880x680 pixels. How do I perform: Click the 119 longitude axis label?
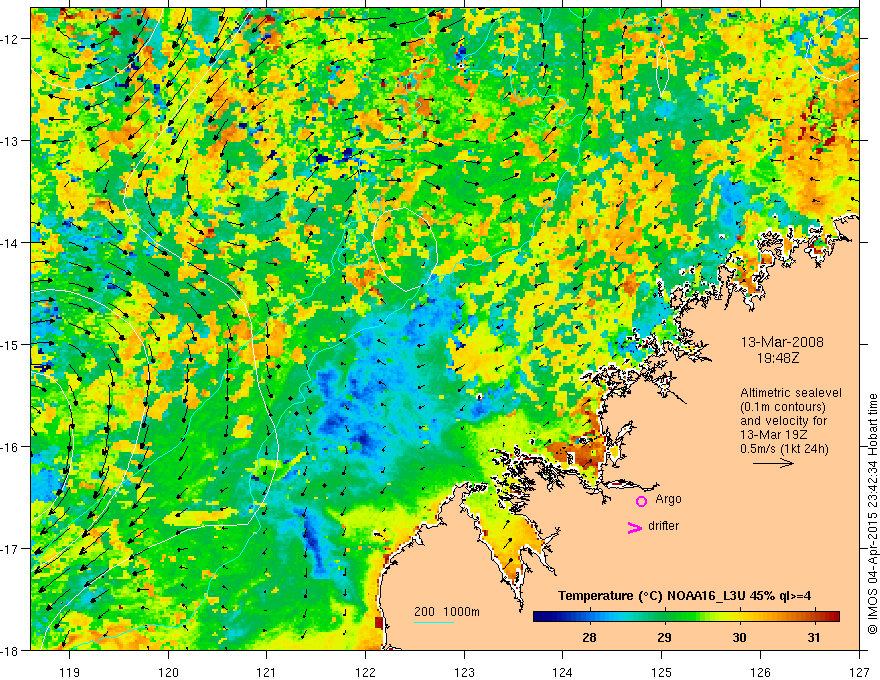70,672
